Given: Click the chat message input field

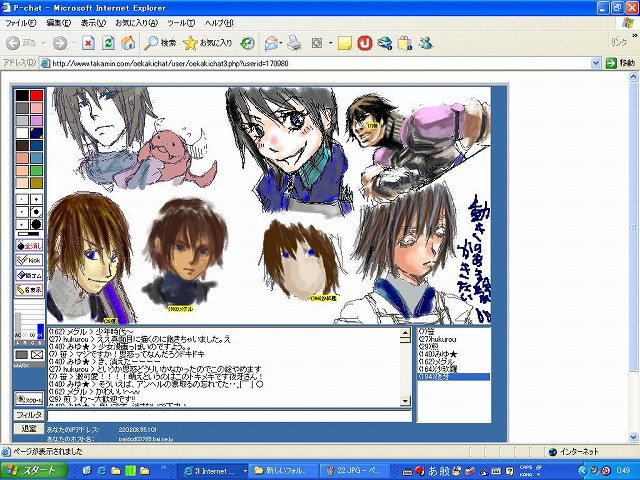Looking at the screenshot, I should [x=229, y=416].
